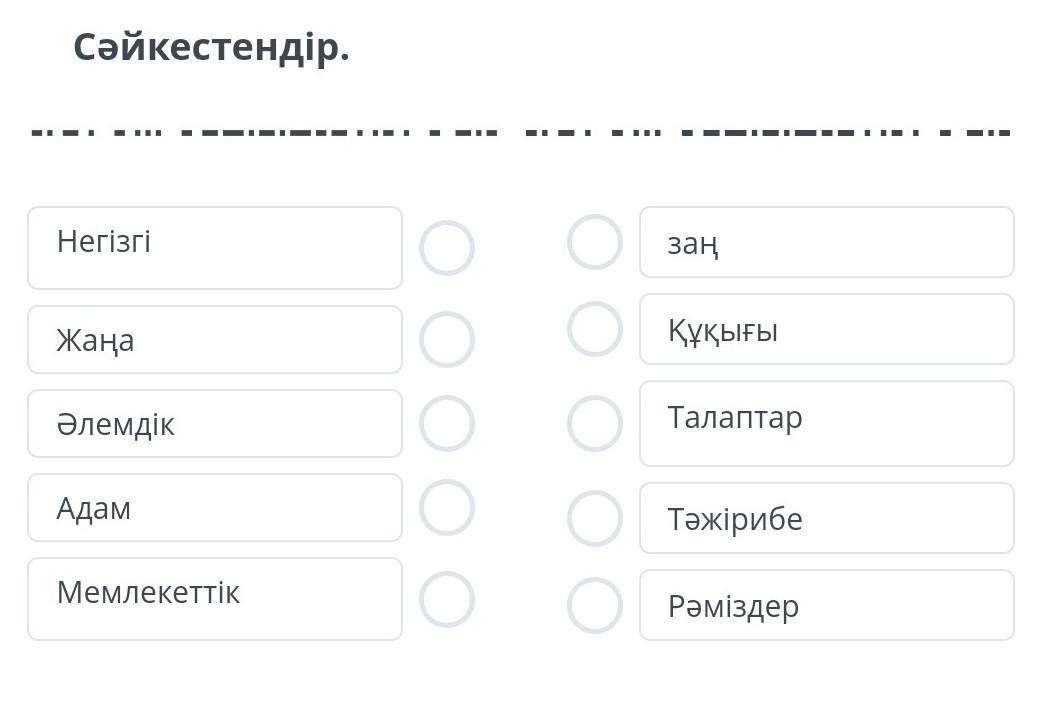Select the circle next to Жаңа
The image size is (1060, 728).
pos(446,339)
